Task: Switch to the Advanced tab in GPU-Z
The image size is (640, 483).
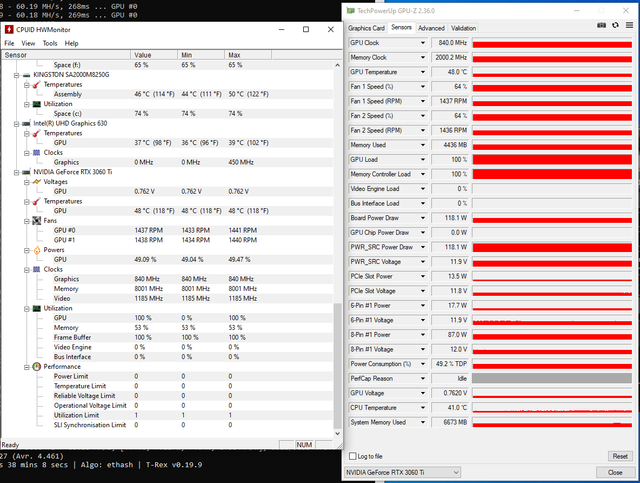Action: [431, 28]
